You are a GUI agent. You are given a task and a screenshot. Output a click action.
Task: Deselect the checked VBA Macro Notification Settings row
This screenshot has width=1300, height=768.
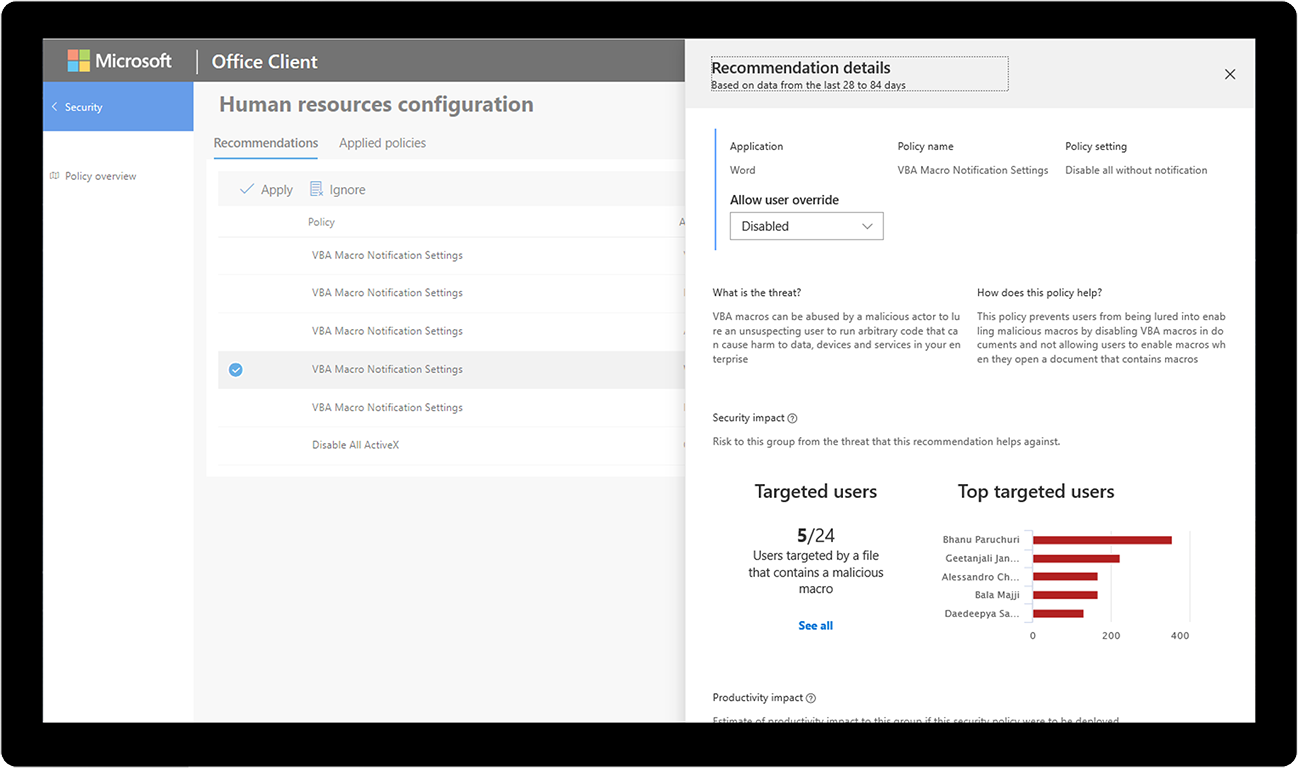pyautogui.click(x=235, y=369)
